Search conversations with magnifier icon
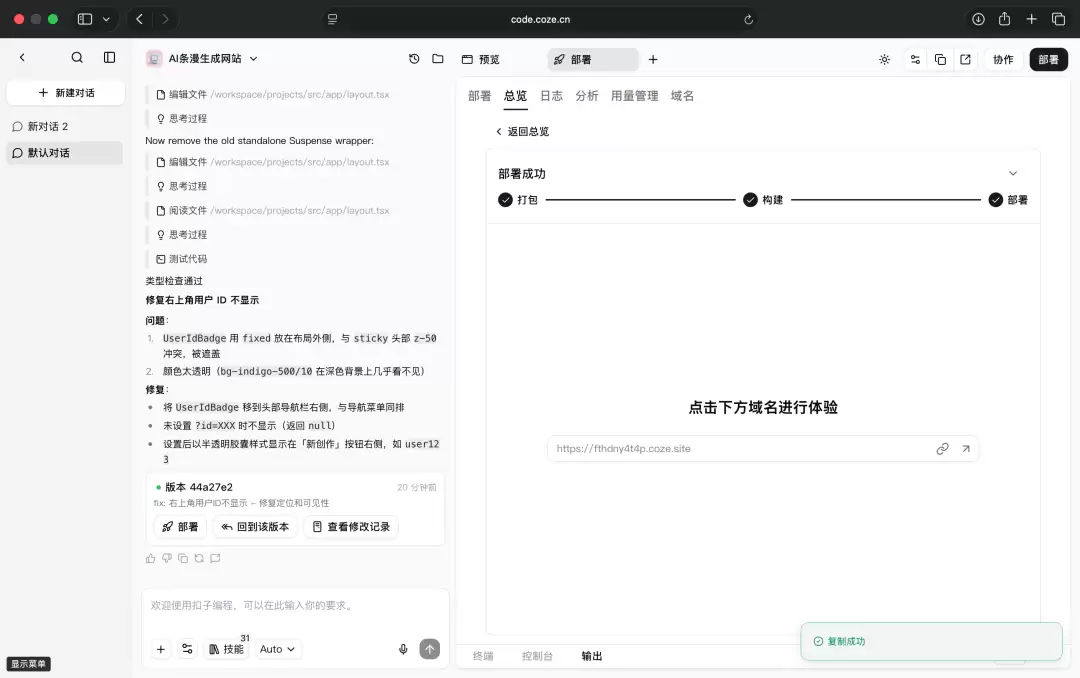The image size is (1080, 678). pyautogui.click(x=77, y=58)
